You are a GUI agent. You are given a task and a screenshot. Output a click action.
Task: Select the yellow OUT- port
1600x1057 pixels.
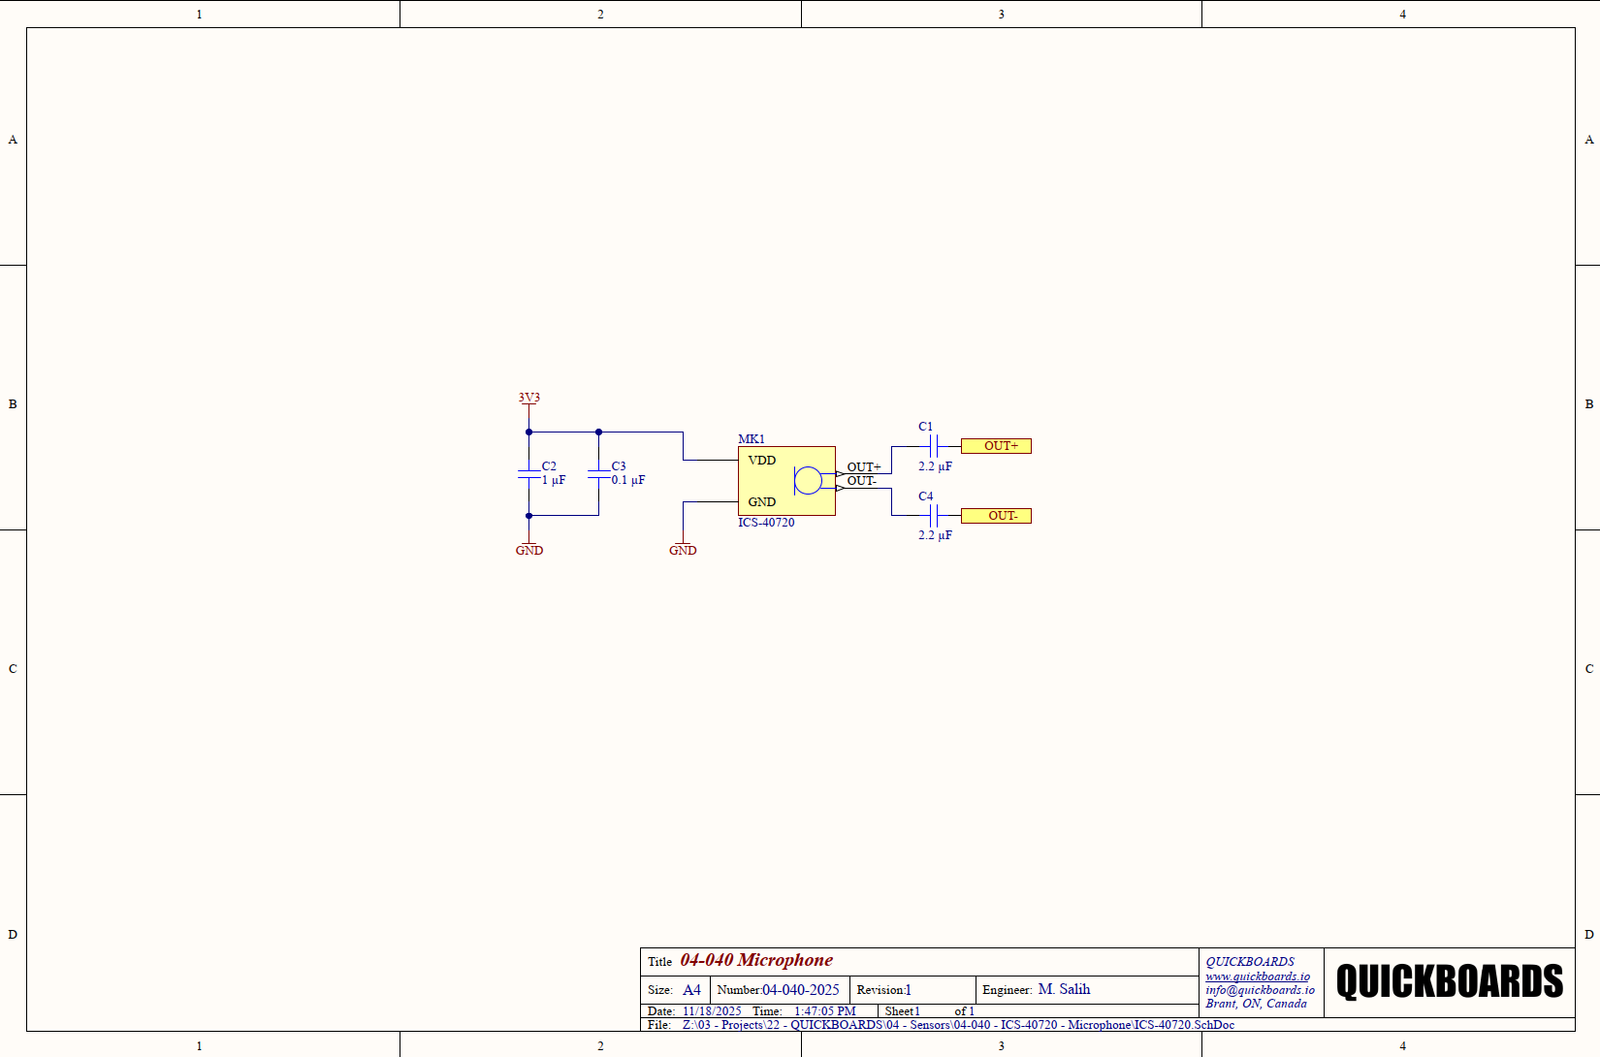[996, 516]
